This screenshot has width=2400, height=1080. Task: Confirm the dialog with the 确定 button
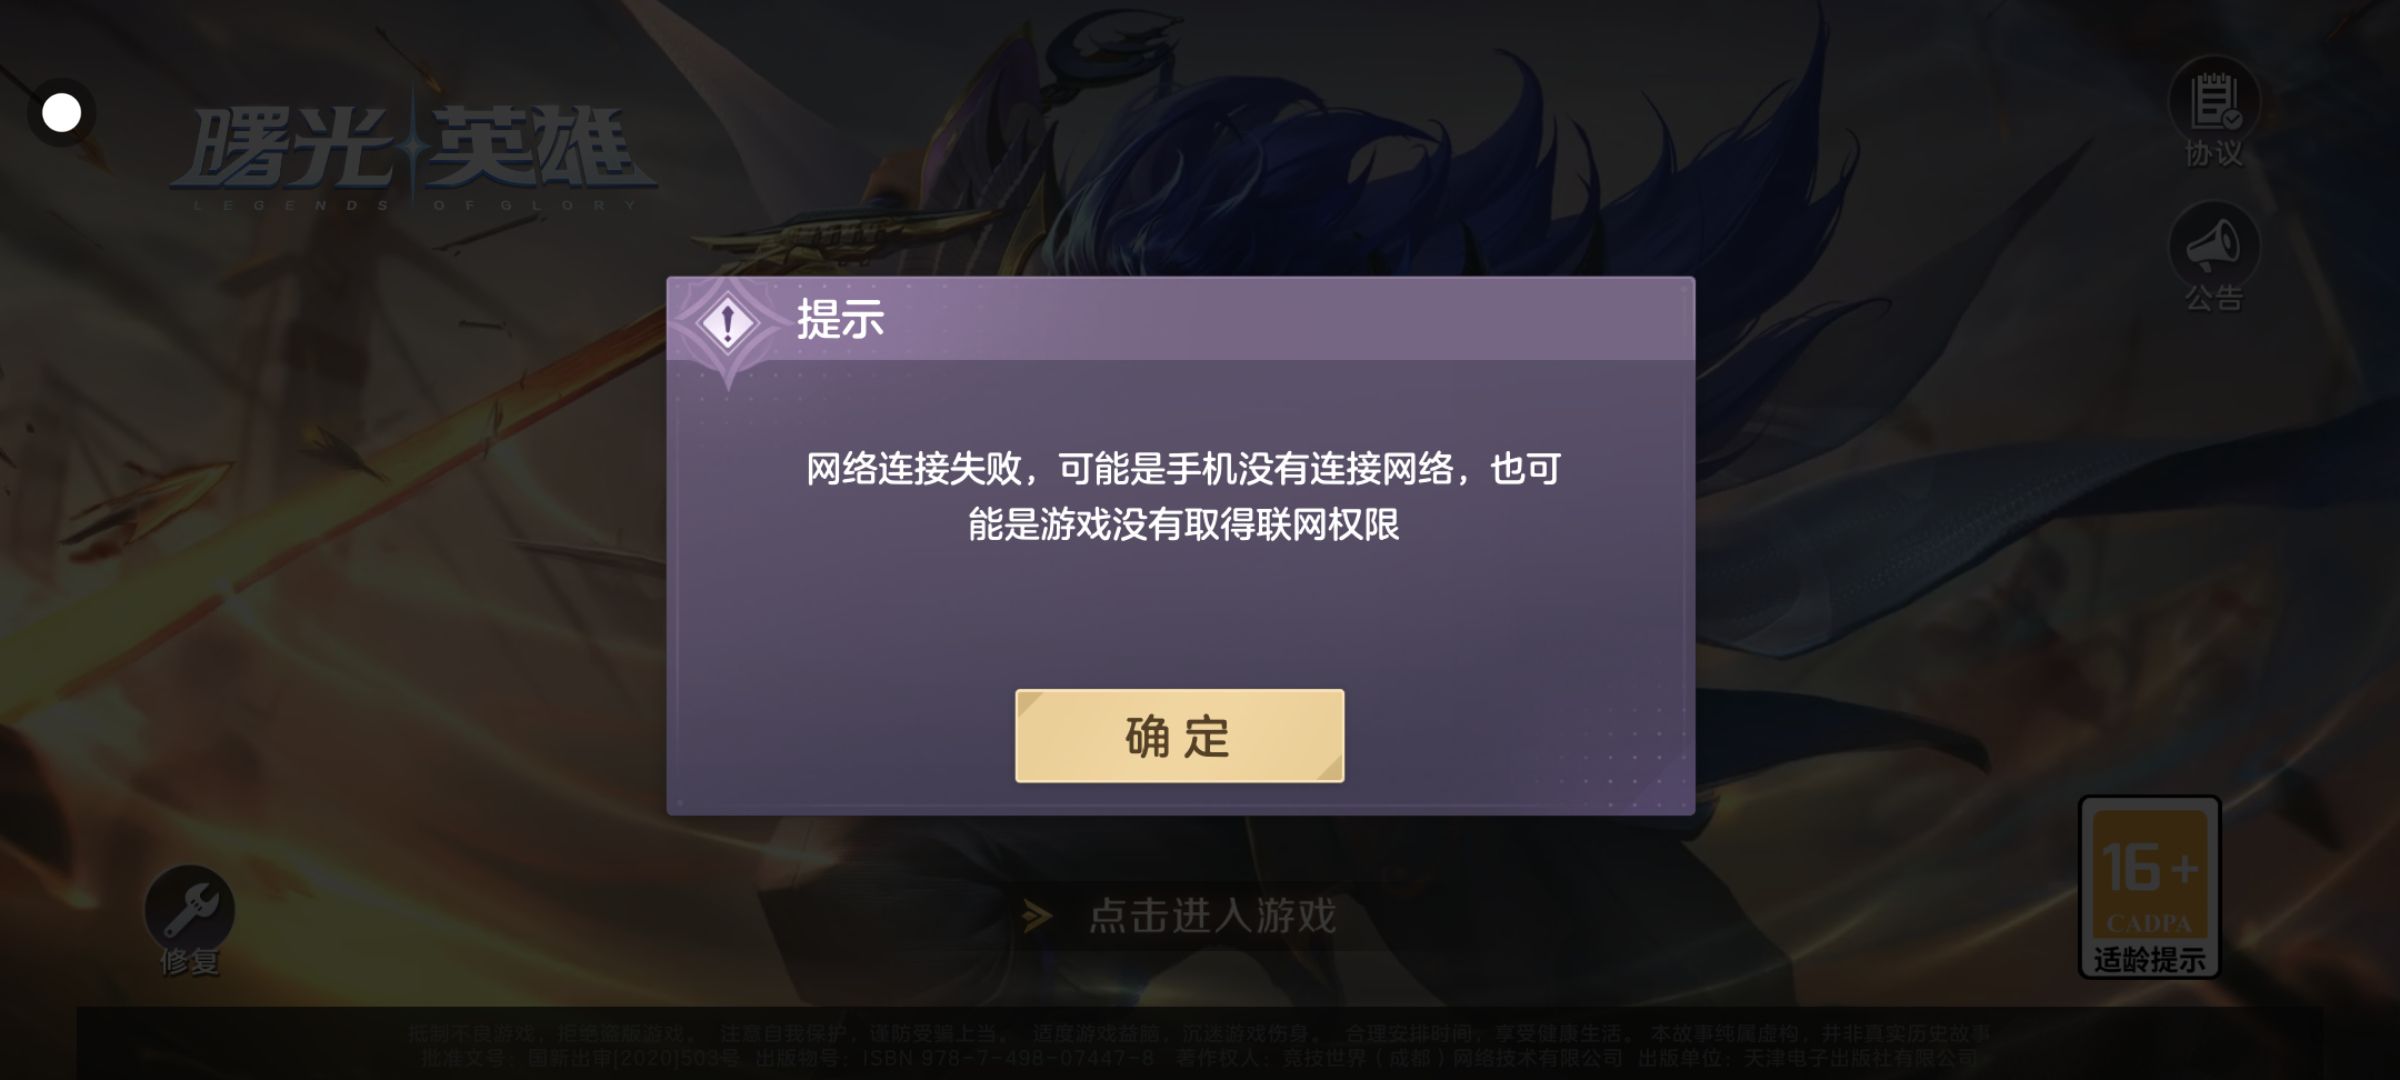point(1179,736)
